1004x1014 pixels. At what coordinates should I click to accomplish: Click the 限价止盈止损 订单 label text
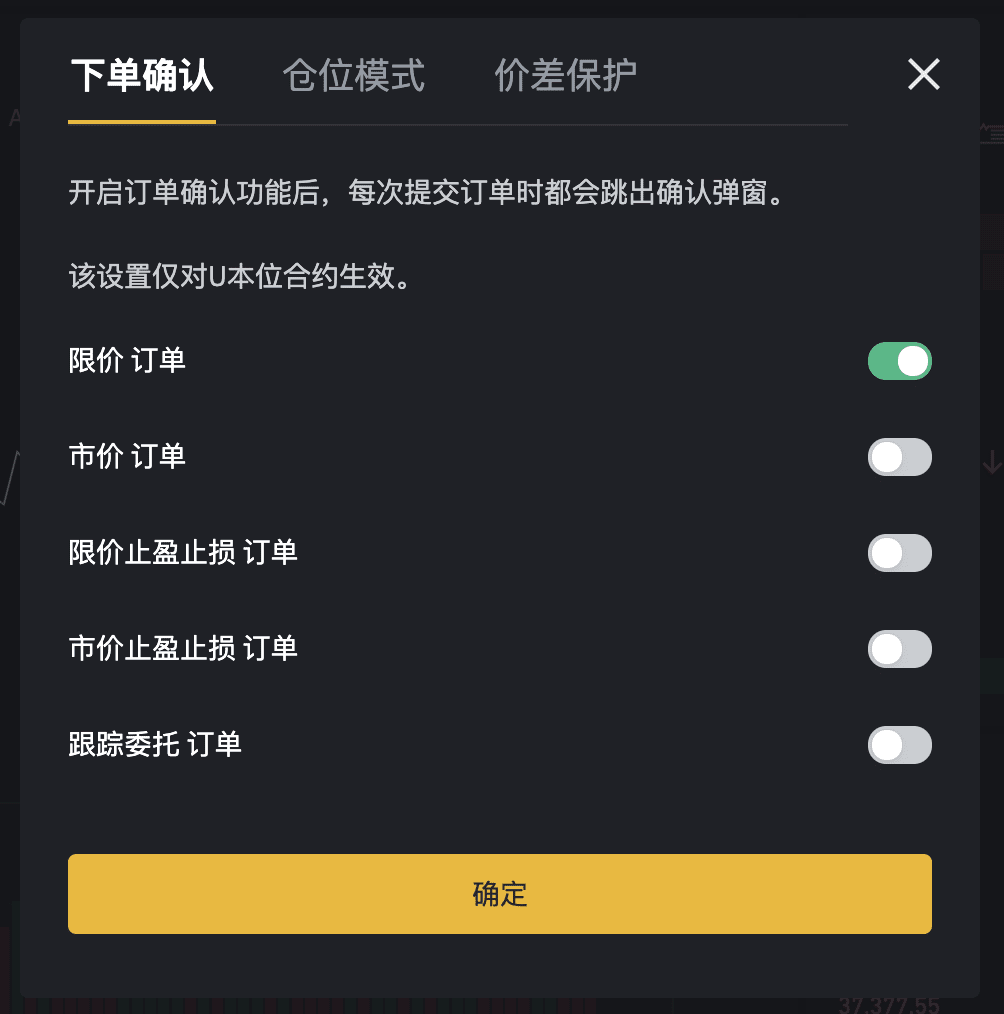tap(183, 552)
